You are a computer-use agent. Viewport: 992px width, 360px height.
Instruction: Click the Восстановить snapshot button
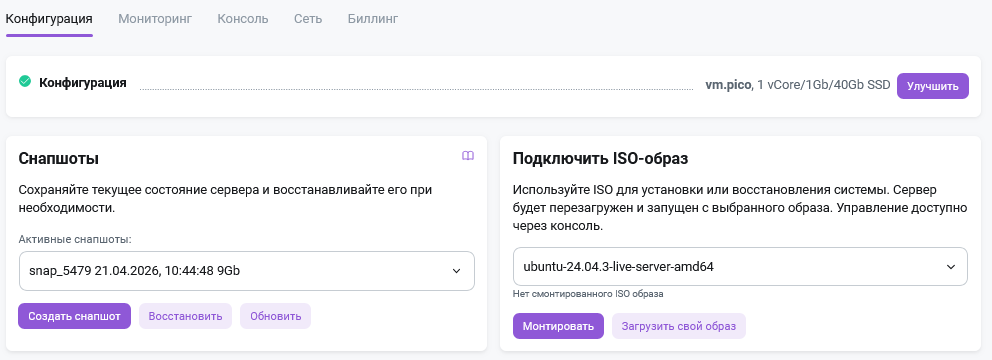pyautogui.click(x=185, y=316)
